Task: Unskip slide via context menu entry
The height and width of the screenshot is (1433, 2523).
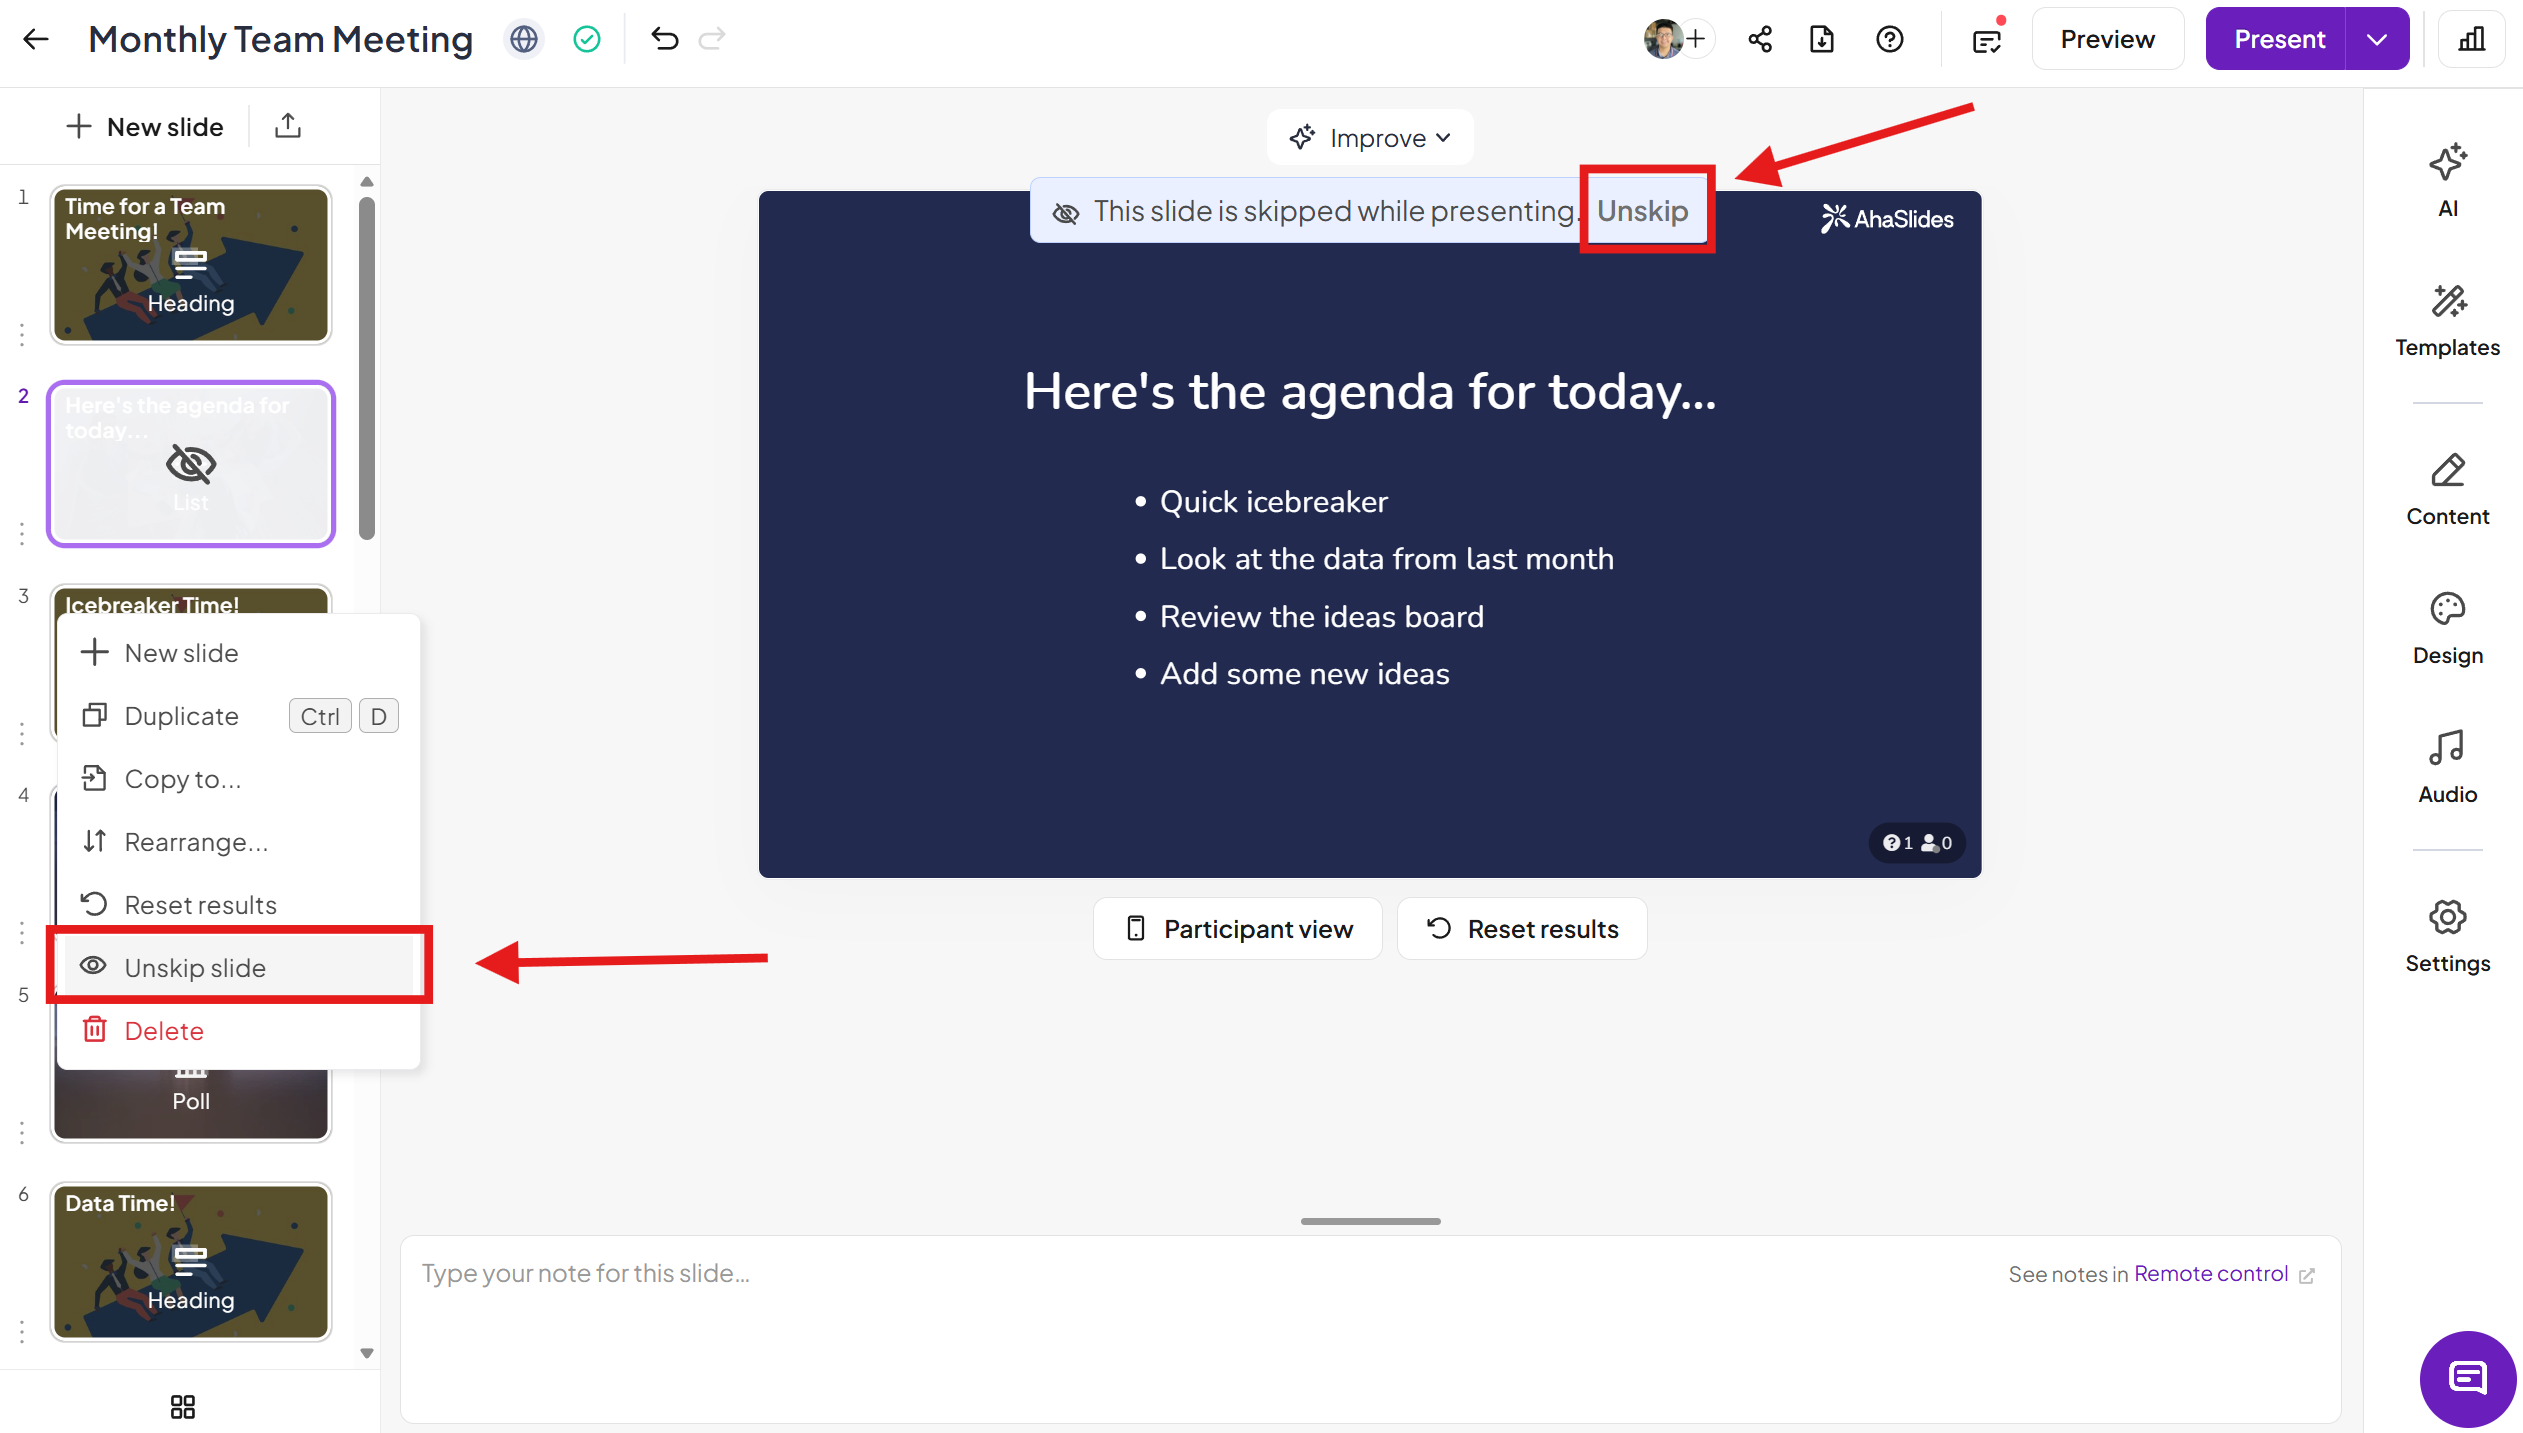Action: click(x=195, y=968)
